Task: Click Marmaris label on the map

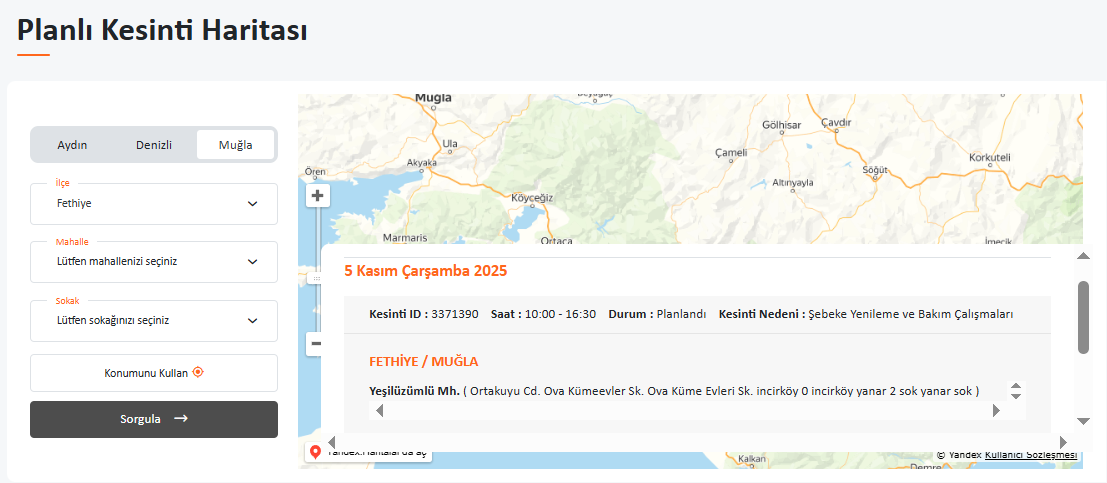Action: [405, 238]
